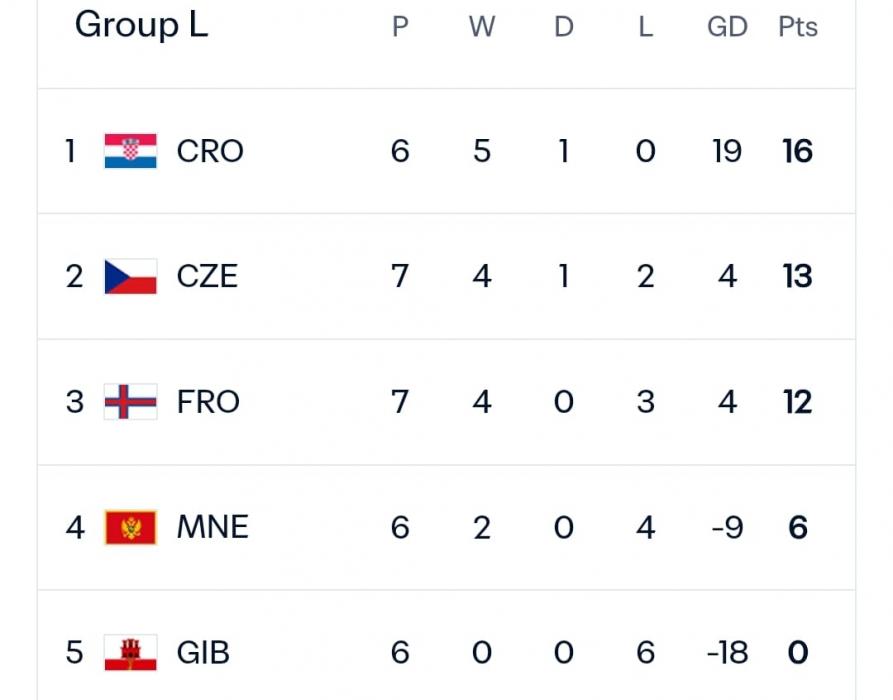Click the Gibraltar flag icon
Screen dimensions: 893x700
coord(130,653)
